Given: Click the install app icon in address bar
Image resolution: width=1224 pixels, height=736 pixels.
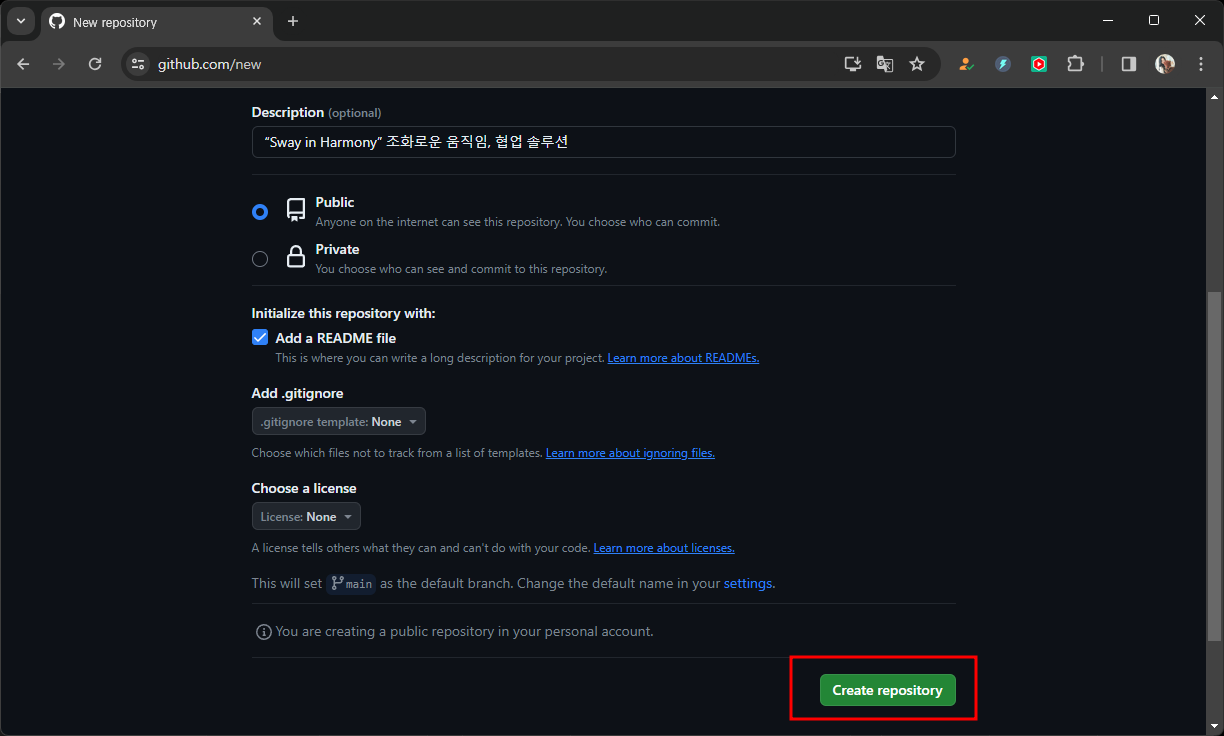Looking at the screenshot, I should click(852, 64).
